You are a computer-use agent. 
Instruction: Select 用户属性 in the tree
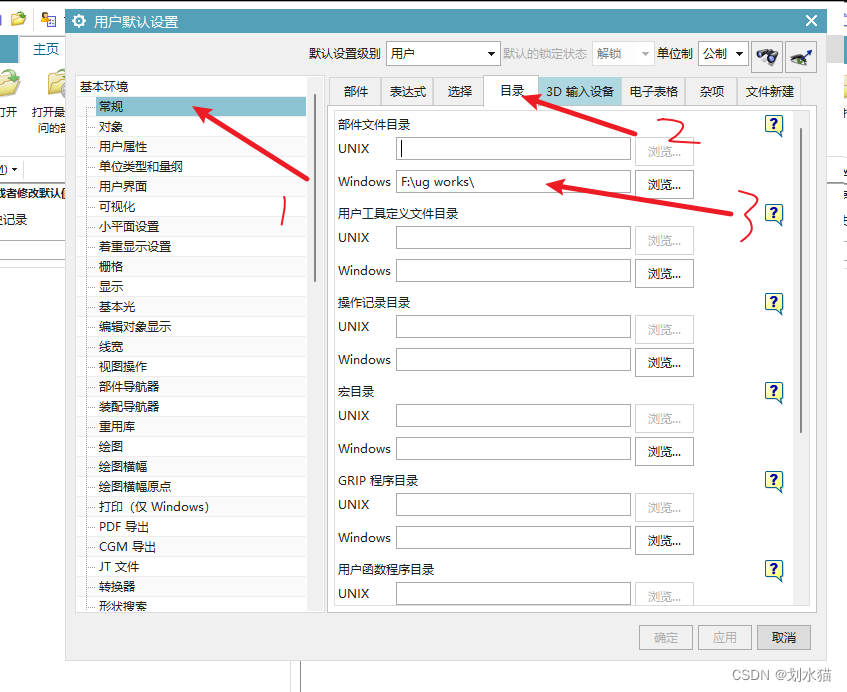point(123,147)
